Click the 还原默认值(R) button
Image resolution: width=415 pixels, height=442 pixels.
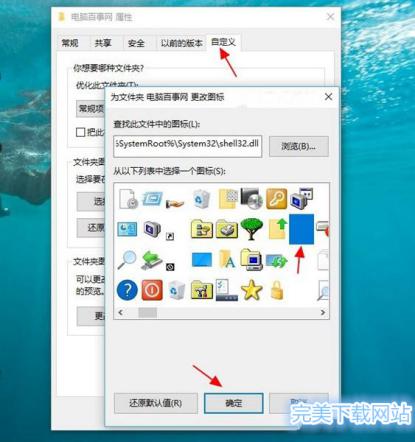[x=156, y=403]
